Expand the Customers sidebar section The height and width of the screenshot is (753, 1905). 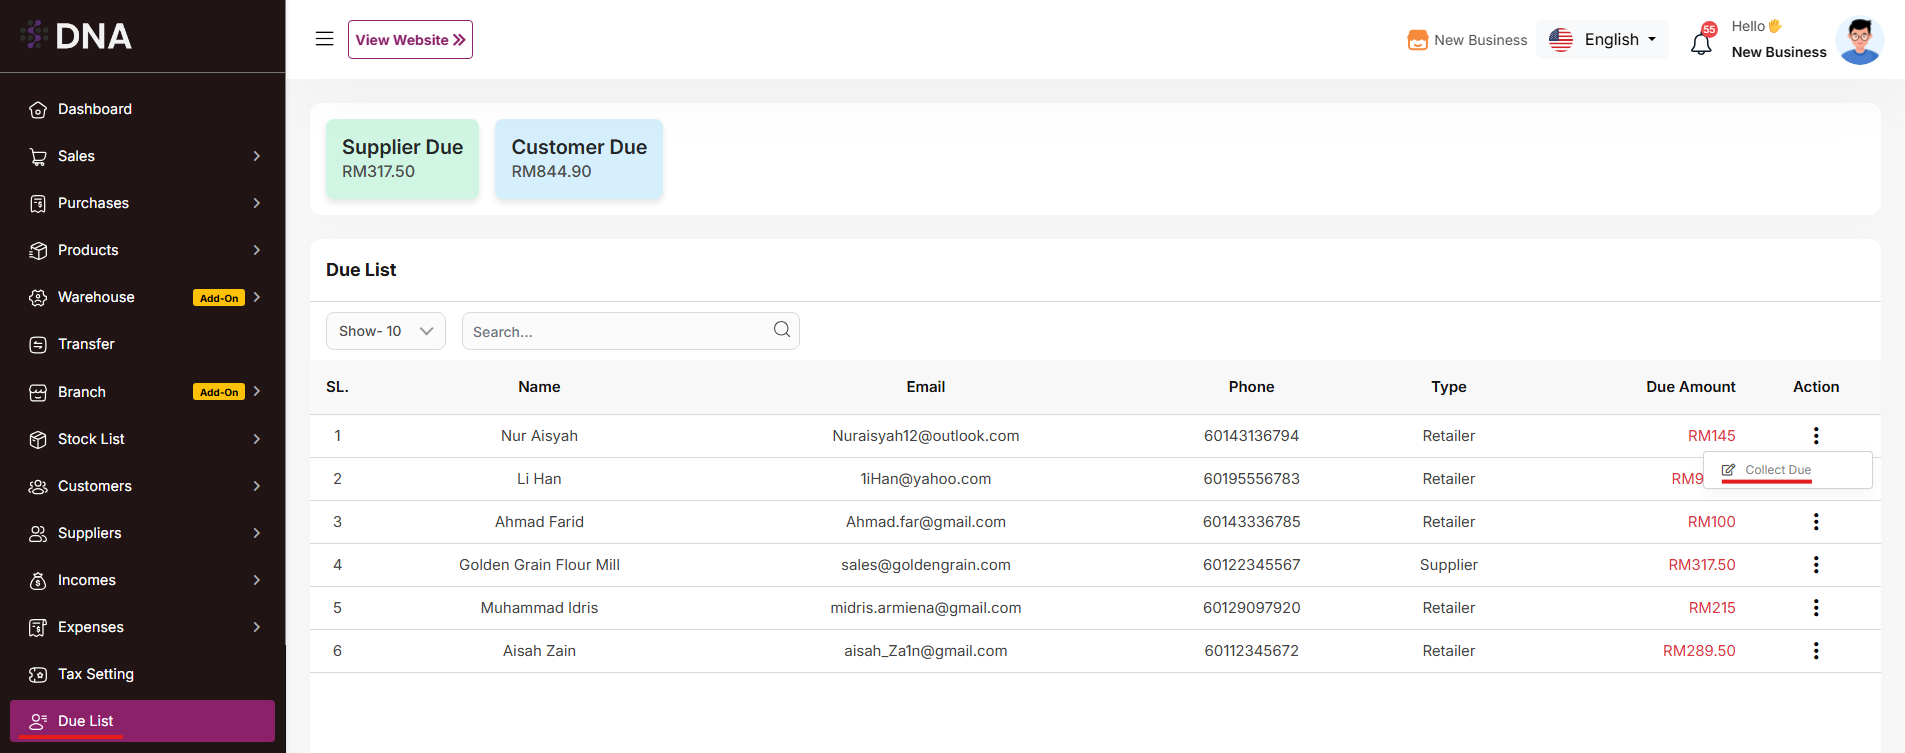(143, 486)
